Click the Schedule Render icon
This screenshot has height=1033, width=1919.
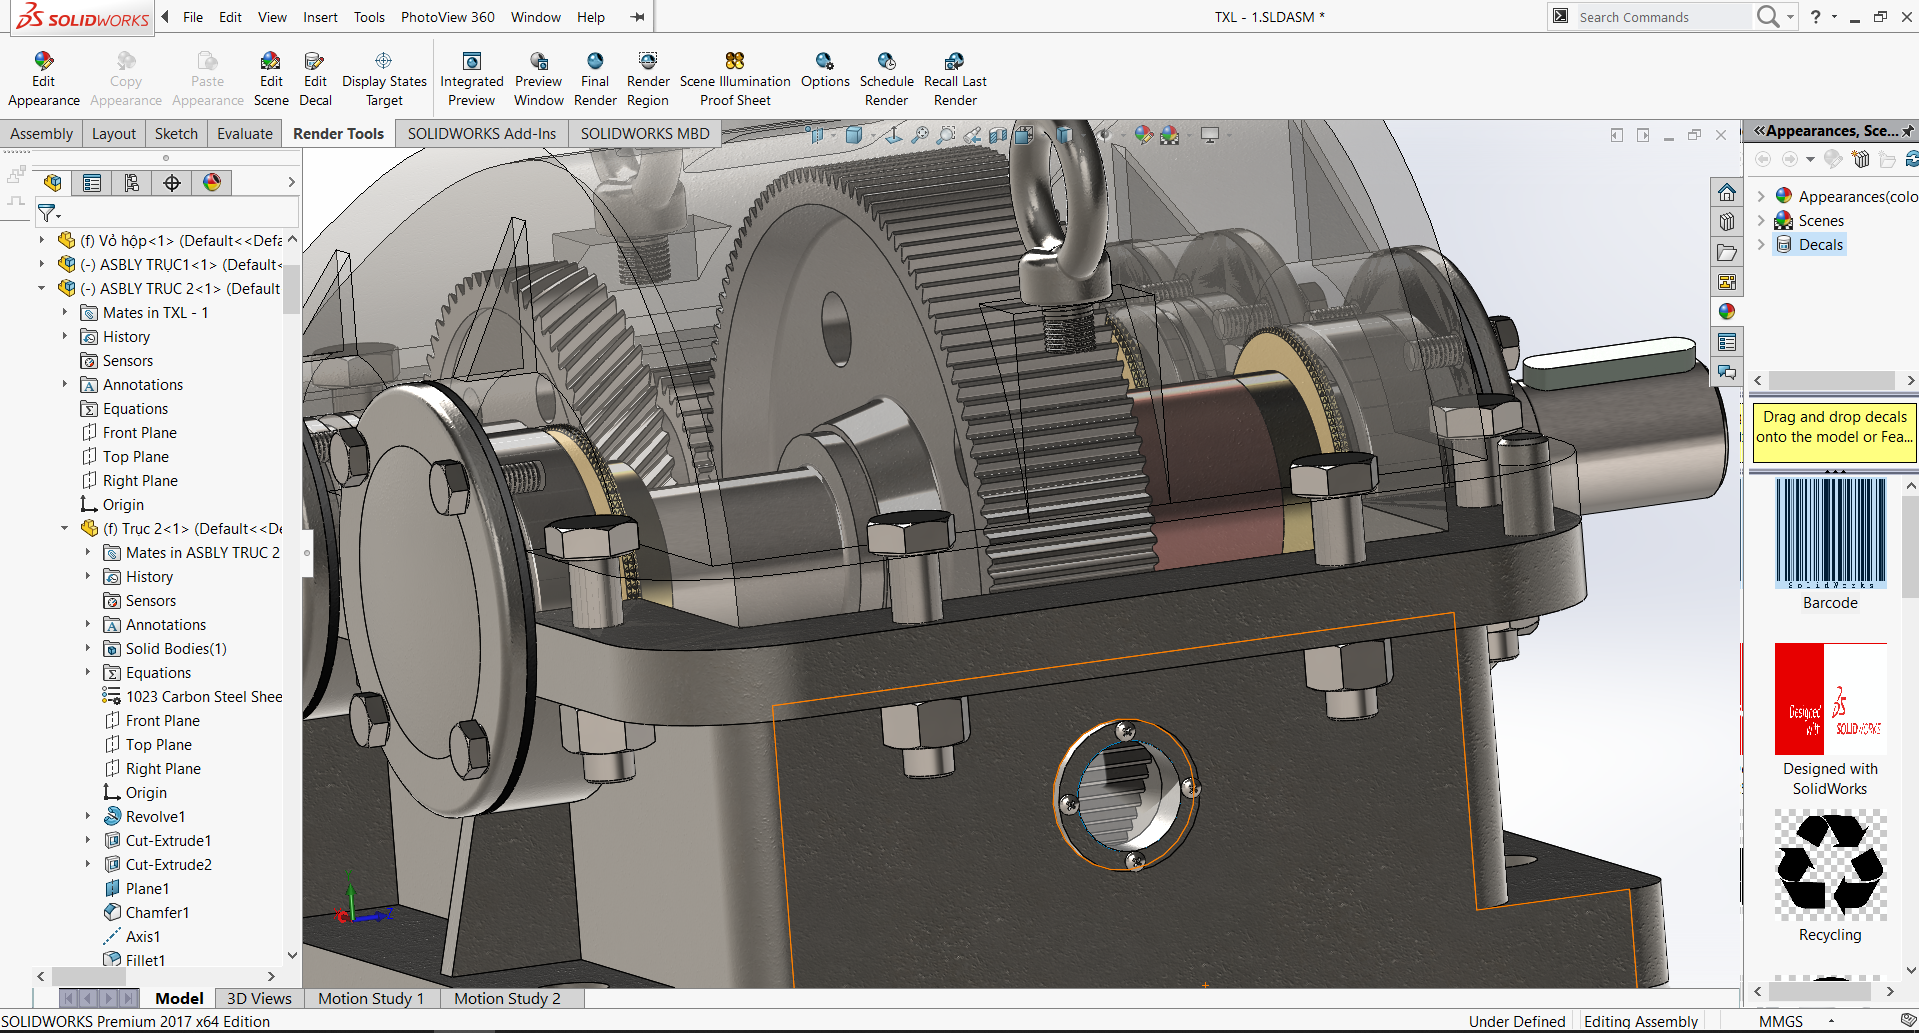[x=886, y=62]
